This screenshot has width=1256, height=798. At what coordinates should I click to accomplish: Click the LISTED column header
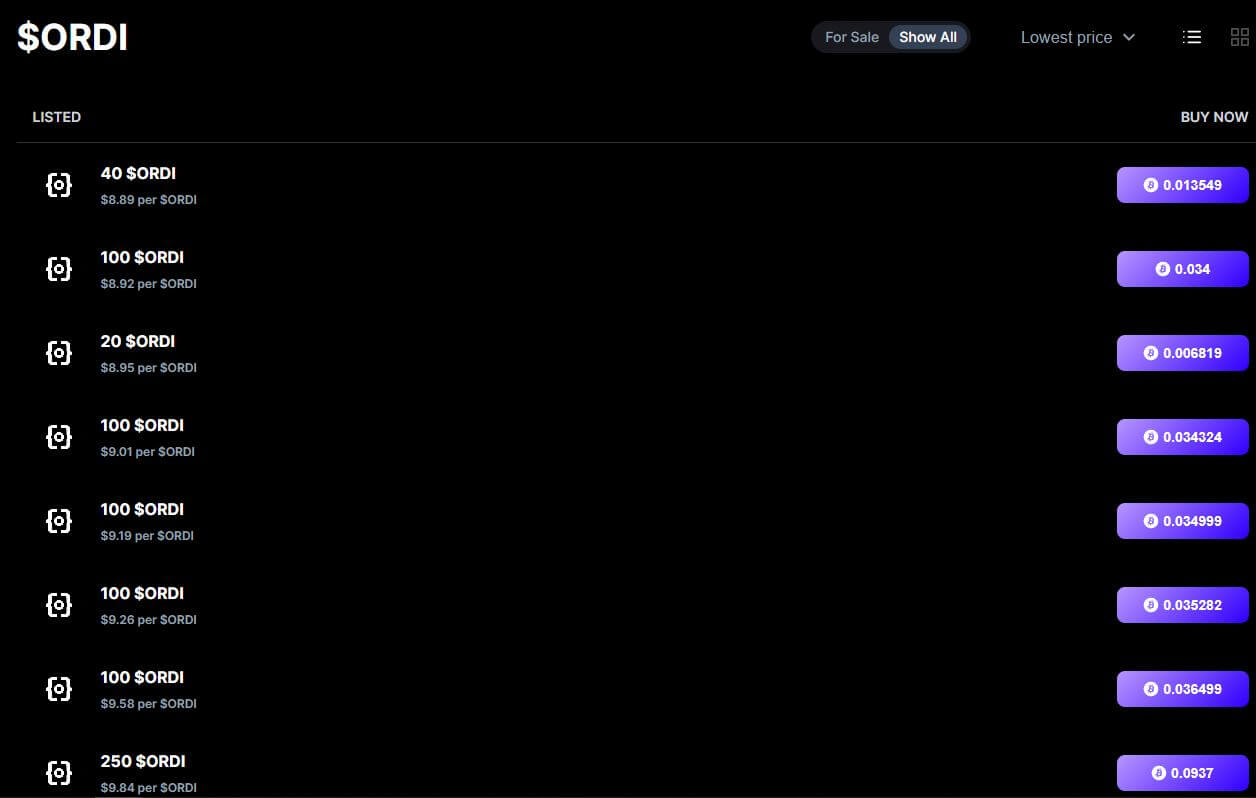pos(56,117)
